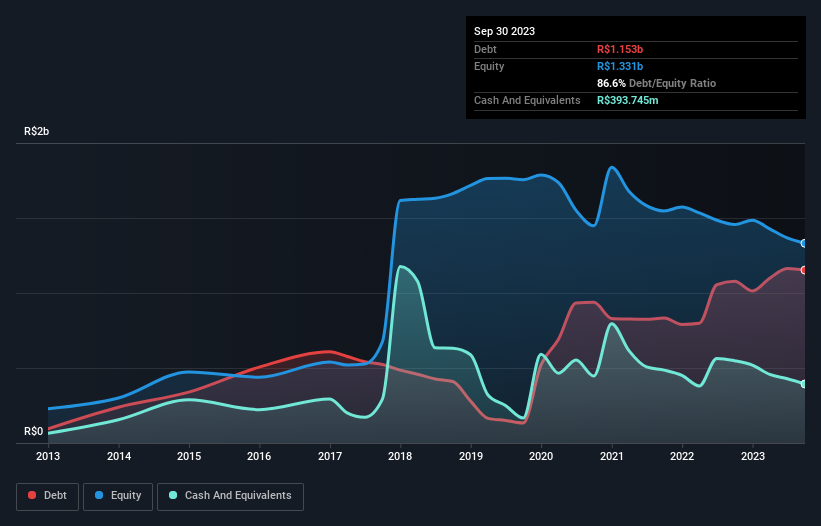This screenshot has width=821, height=526.
Task: Toggle the Cash And Equivalents legend button
Action: [x=230, y=496]
